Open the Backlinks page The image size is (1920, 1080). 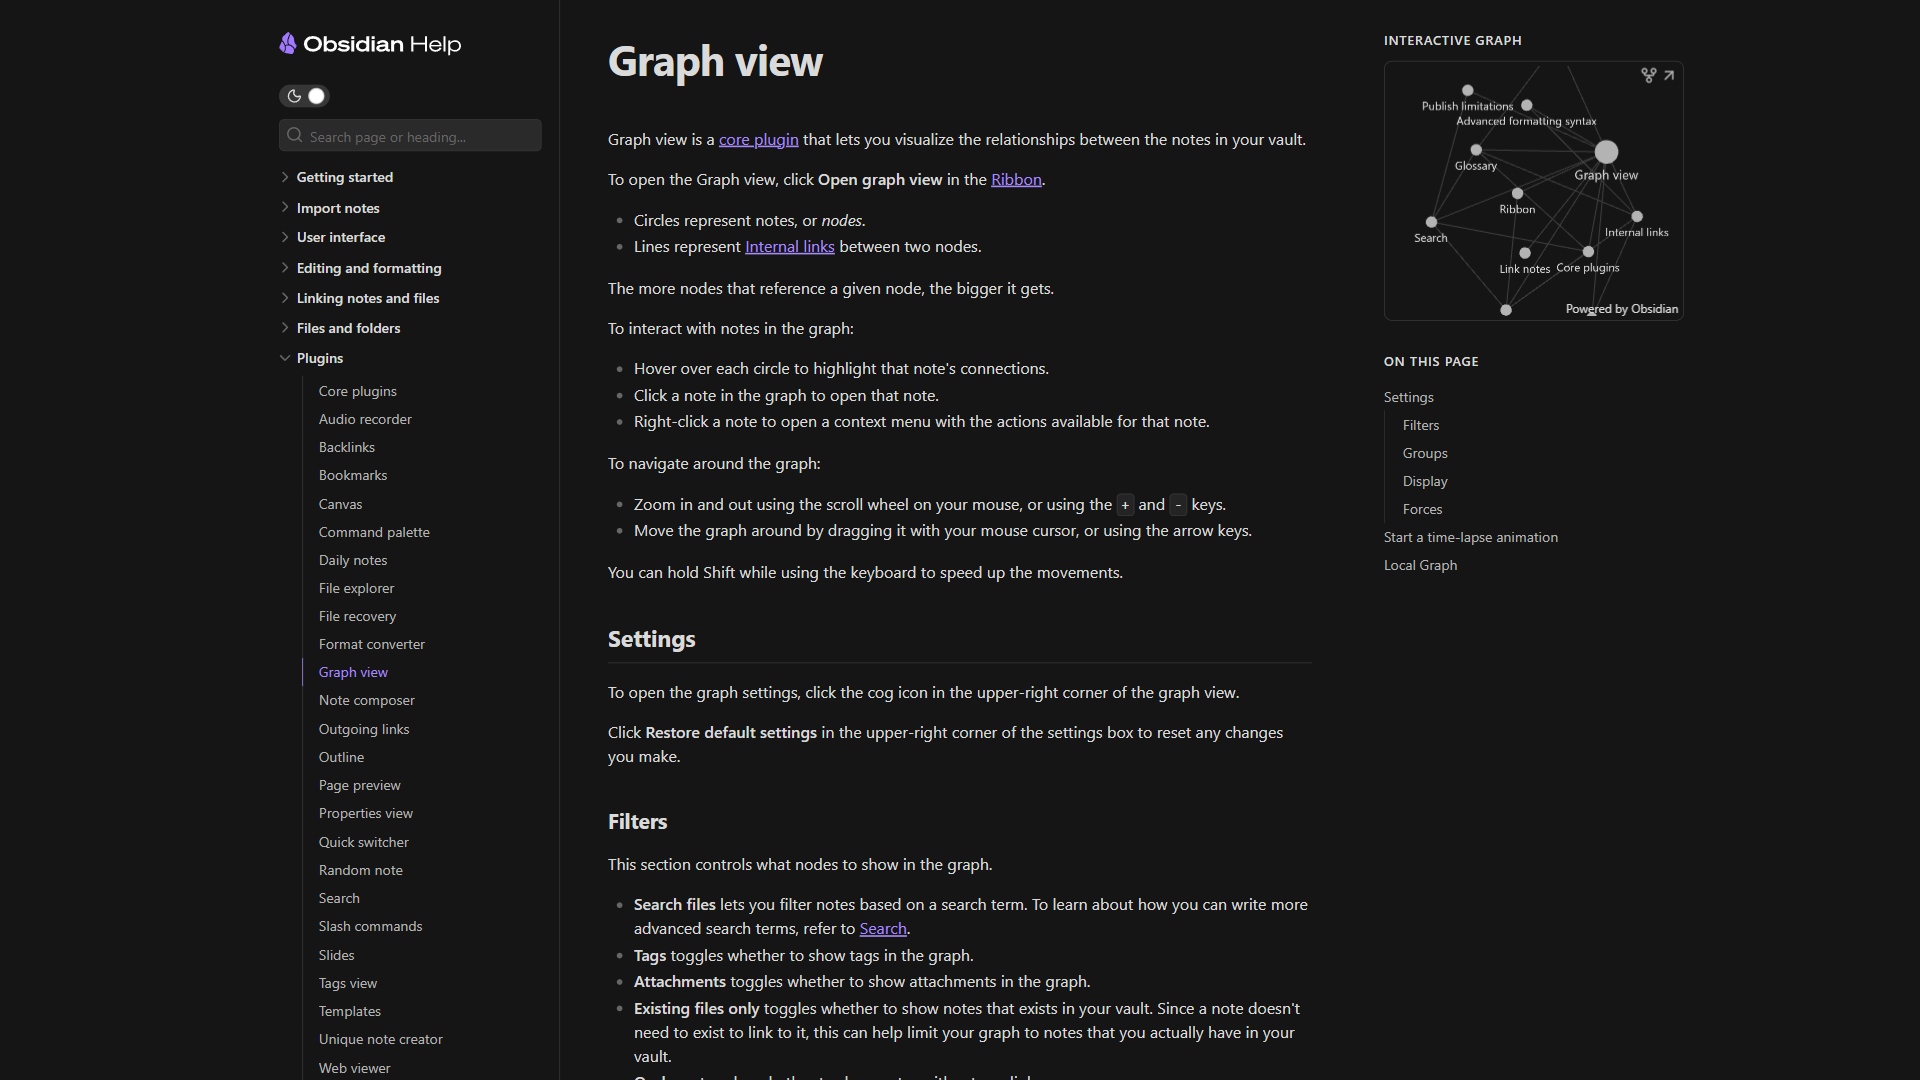tap(347, 447)
